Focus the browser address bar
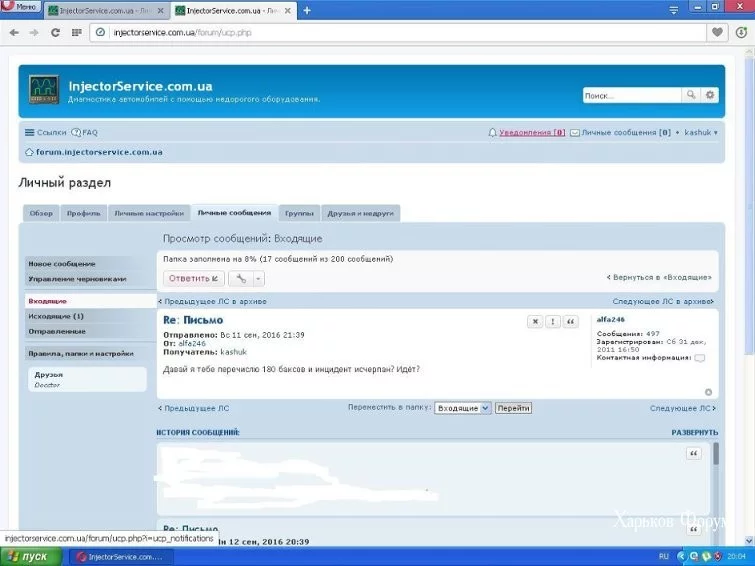The height and width of the screenshot is (566, 755). 398,33
